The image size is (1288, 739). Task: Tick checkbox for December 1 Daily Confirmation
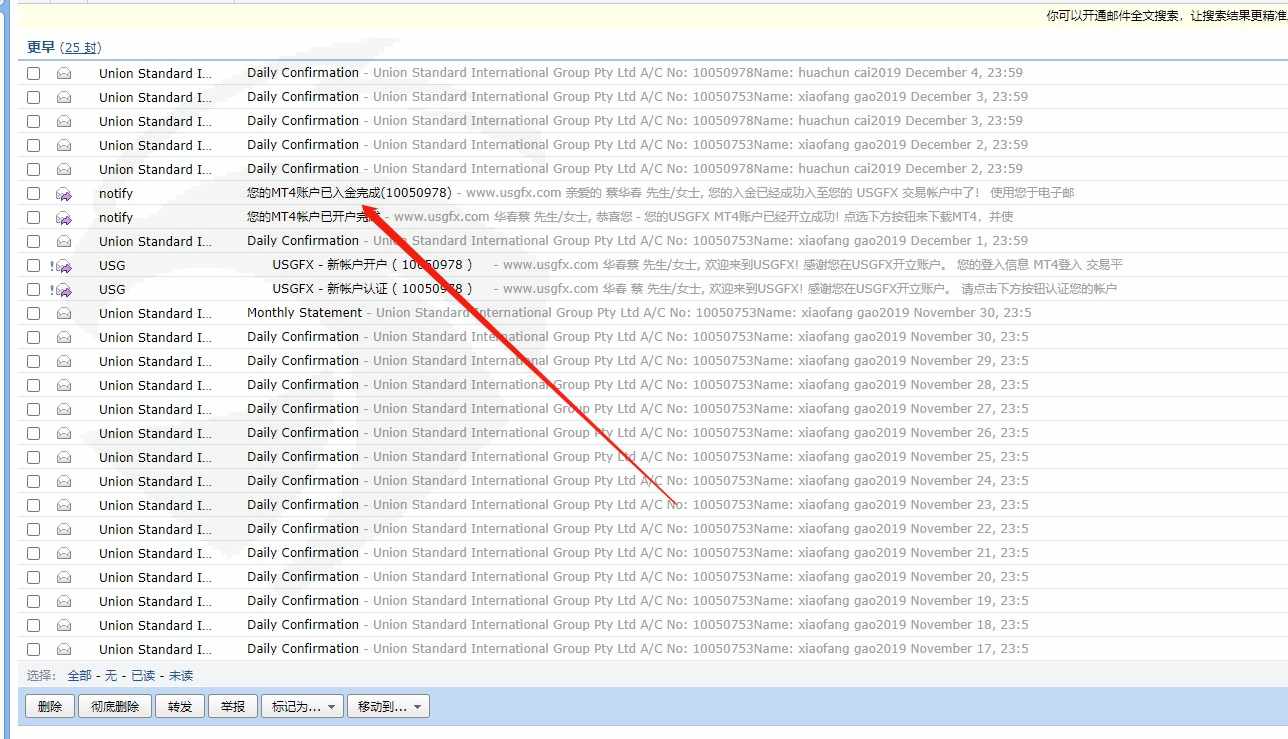click(34, 241)
